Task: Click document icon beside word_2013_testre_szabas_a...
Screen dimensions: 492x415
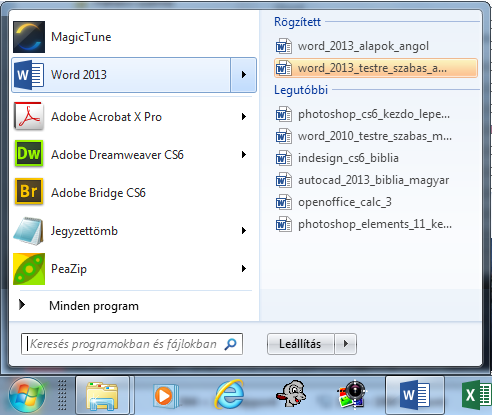Action: click(x=283, y=68)
